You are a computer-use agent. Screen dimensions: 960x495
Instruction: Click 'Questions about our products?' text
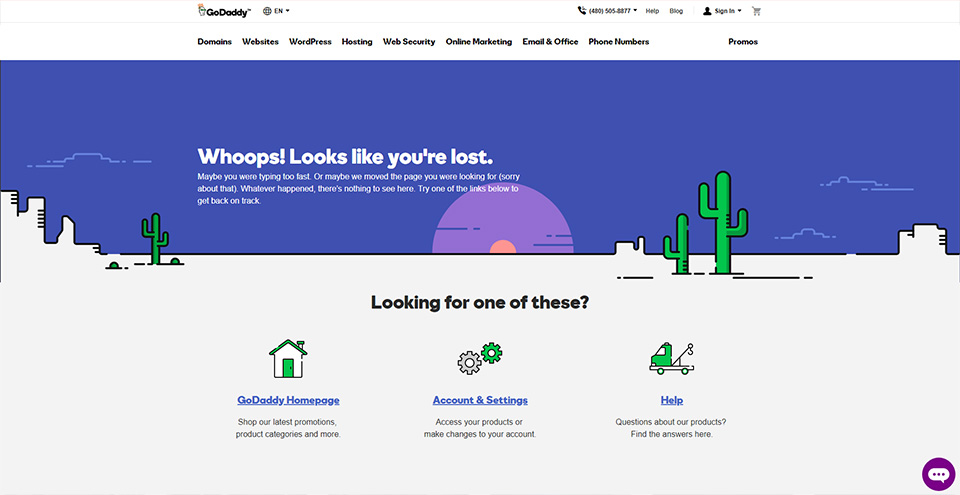click(x=671, y=422)
